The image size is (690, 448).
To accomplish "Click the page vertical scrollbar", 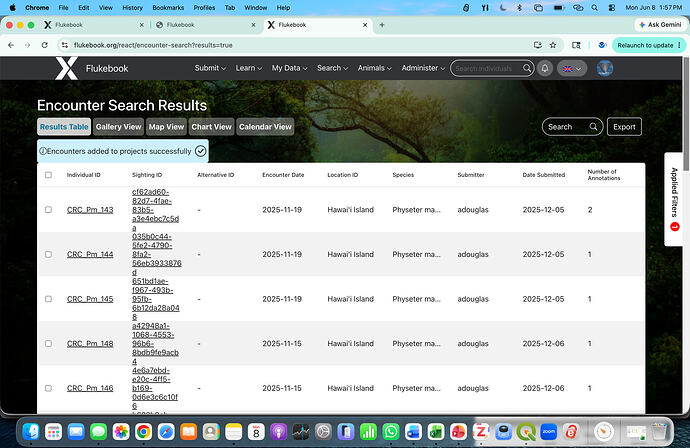I will [x=686, y=110].
